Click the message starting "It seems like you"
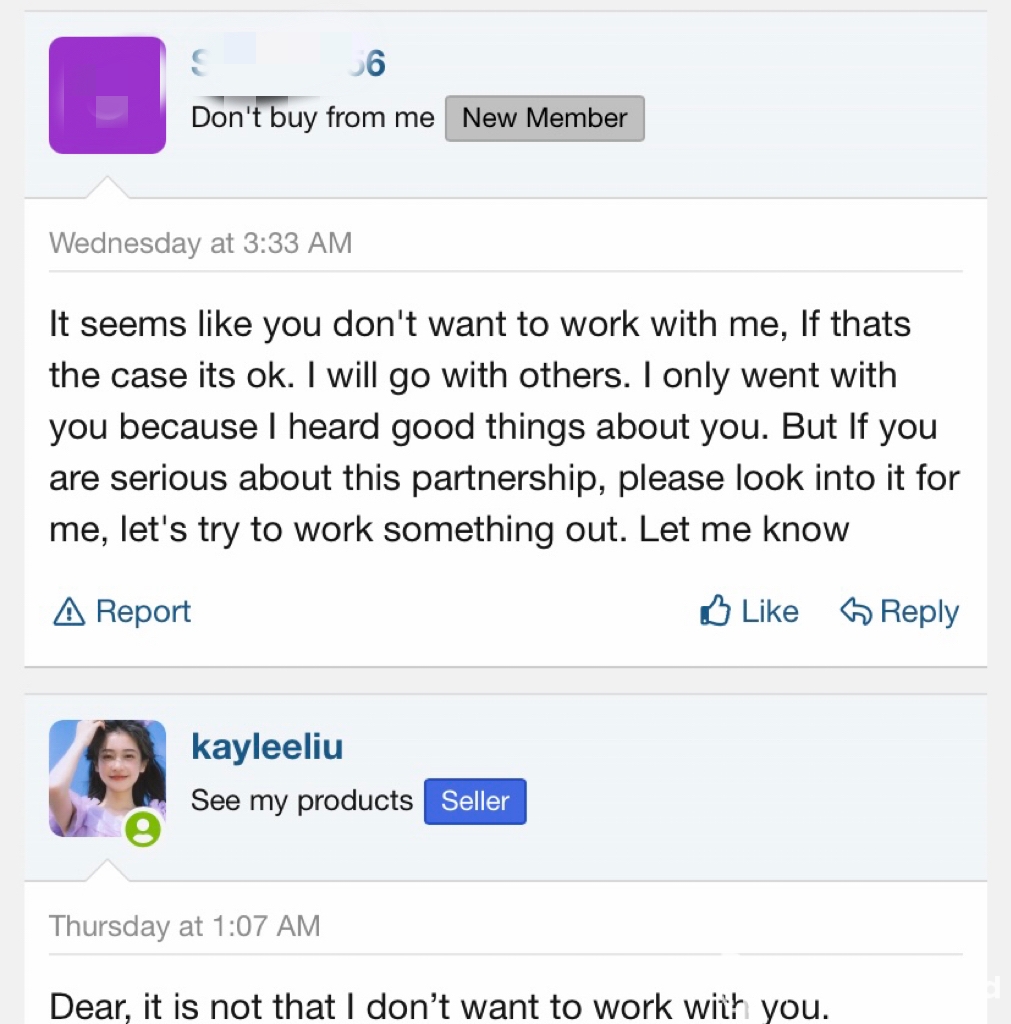The height and width of the screenshot is (1024, 1011). [500, 426]
